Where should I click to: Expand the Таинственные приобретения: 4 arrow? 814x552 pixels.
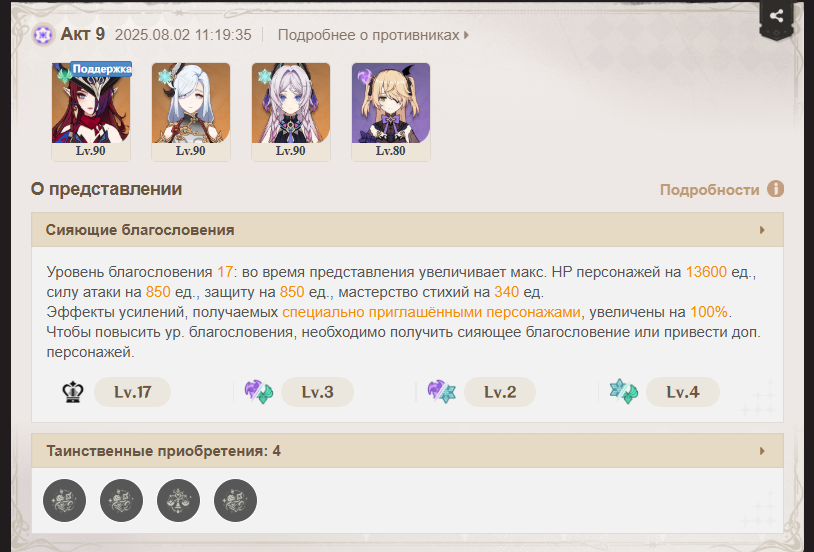[x=762, y=451]
